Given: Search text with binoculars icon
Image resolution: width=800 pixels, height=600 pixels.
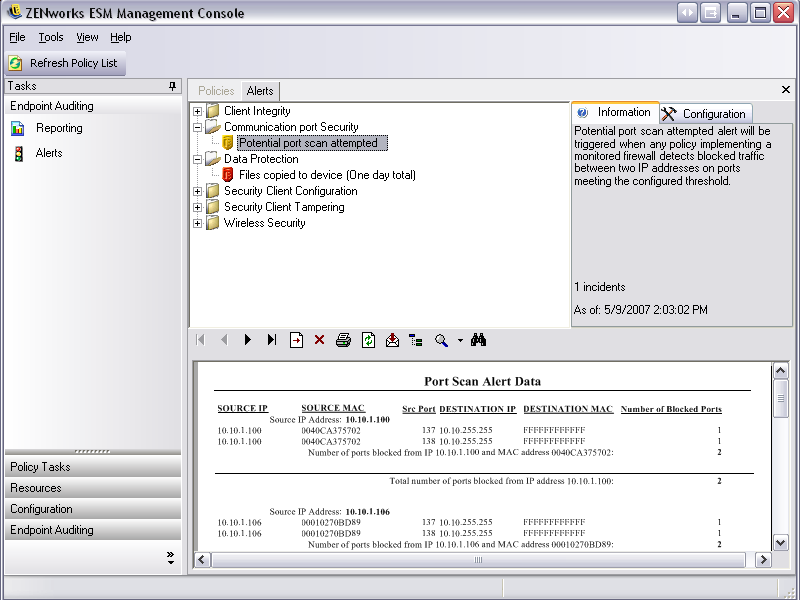Looking at the screenshot, I should (x=478, y=340).
